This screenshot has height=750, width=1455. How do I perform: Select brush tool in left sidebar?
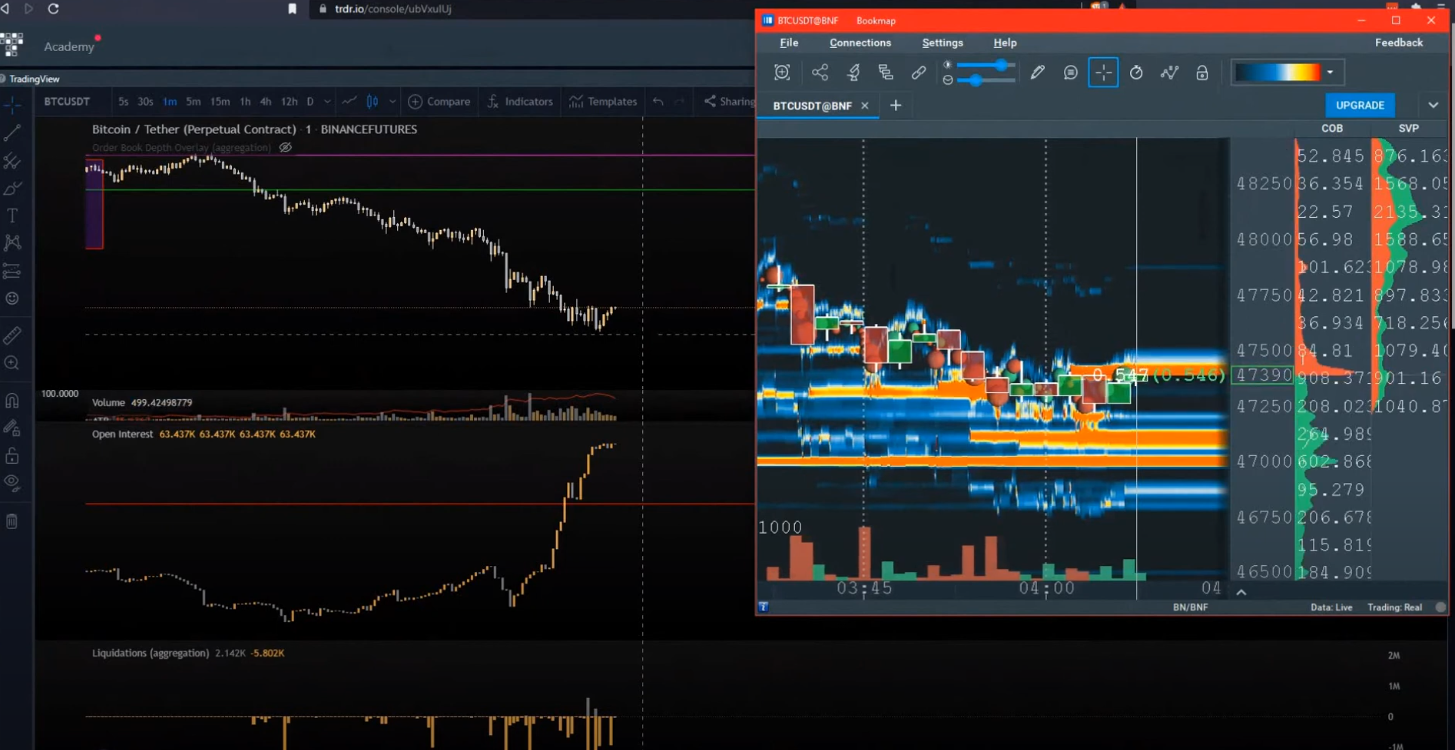click(12, 188)
